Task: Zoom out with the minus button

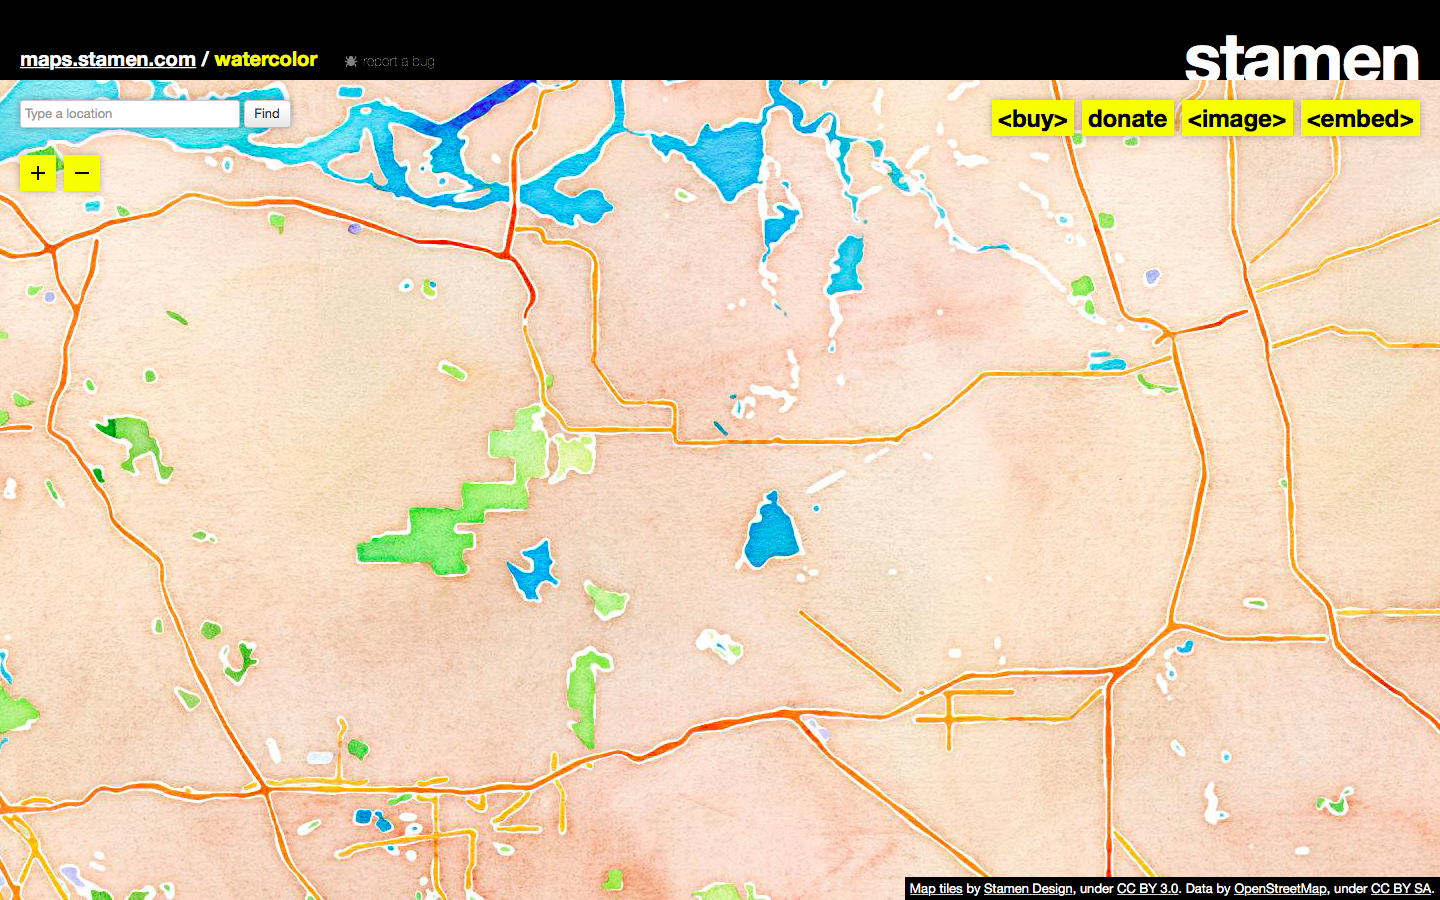Action: click(82, 173)
